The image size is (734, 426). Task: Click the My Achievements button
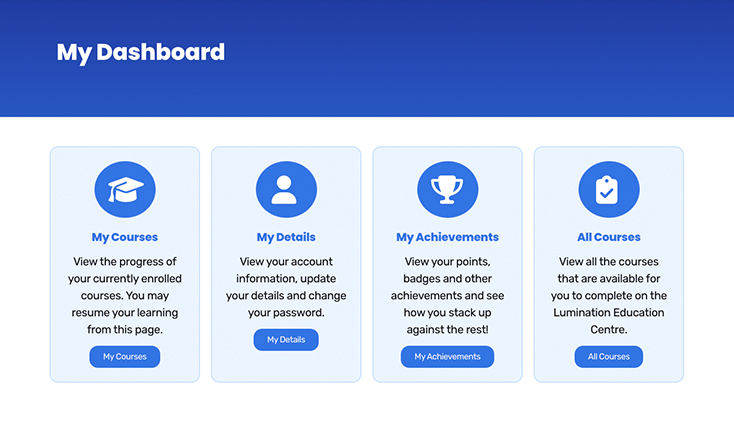pos(448,357)
